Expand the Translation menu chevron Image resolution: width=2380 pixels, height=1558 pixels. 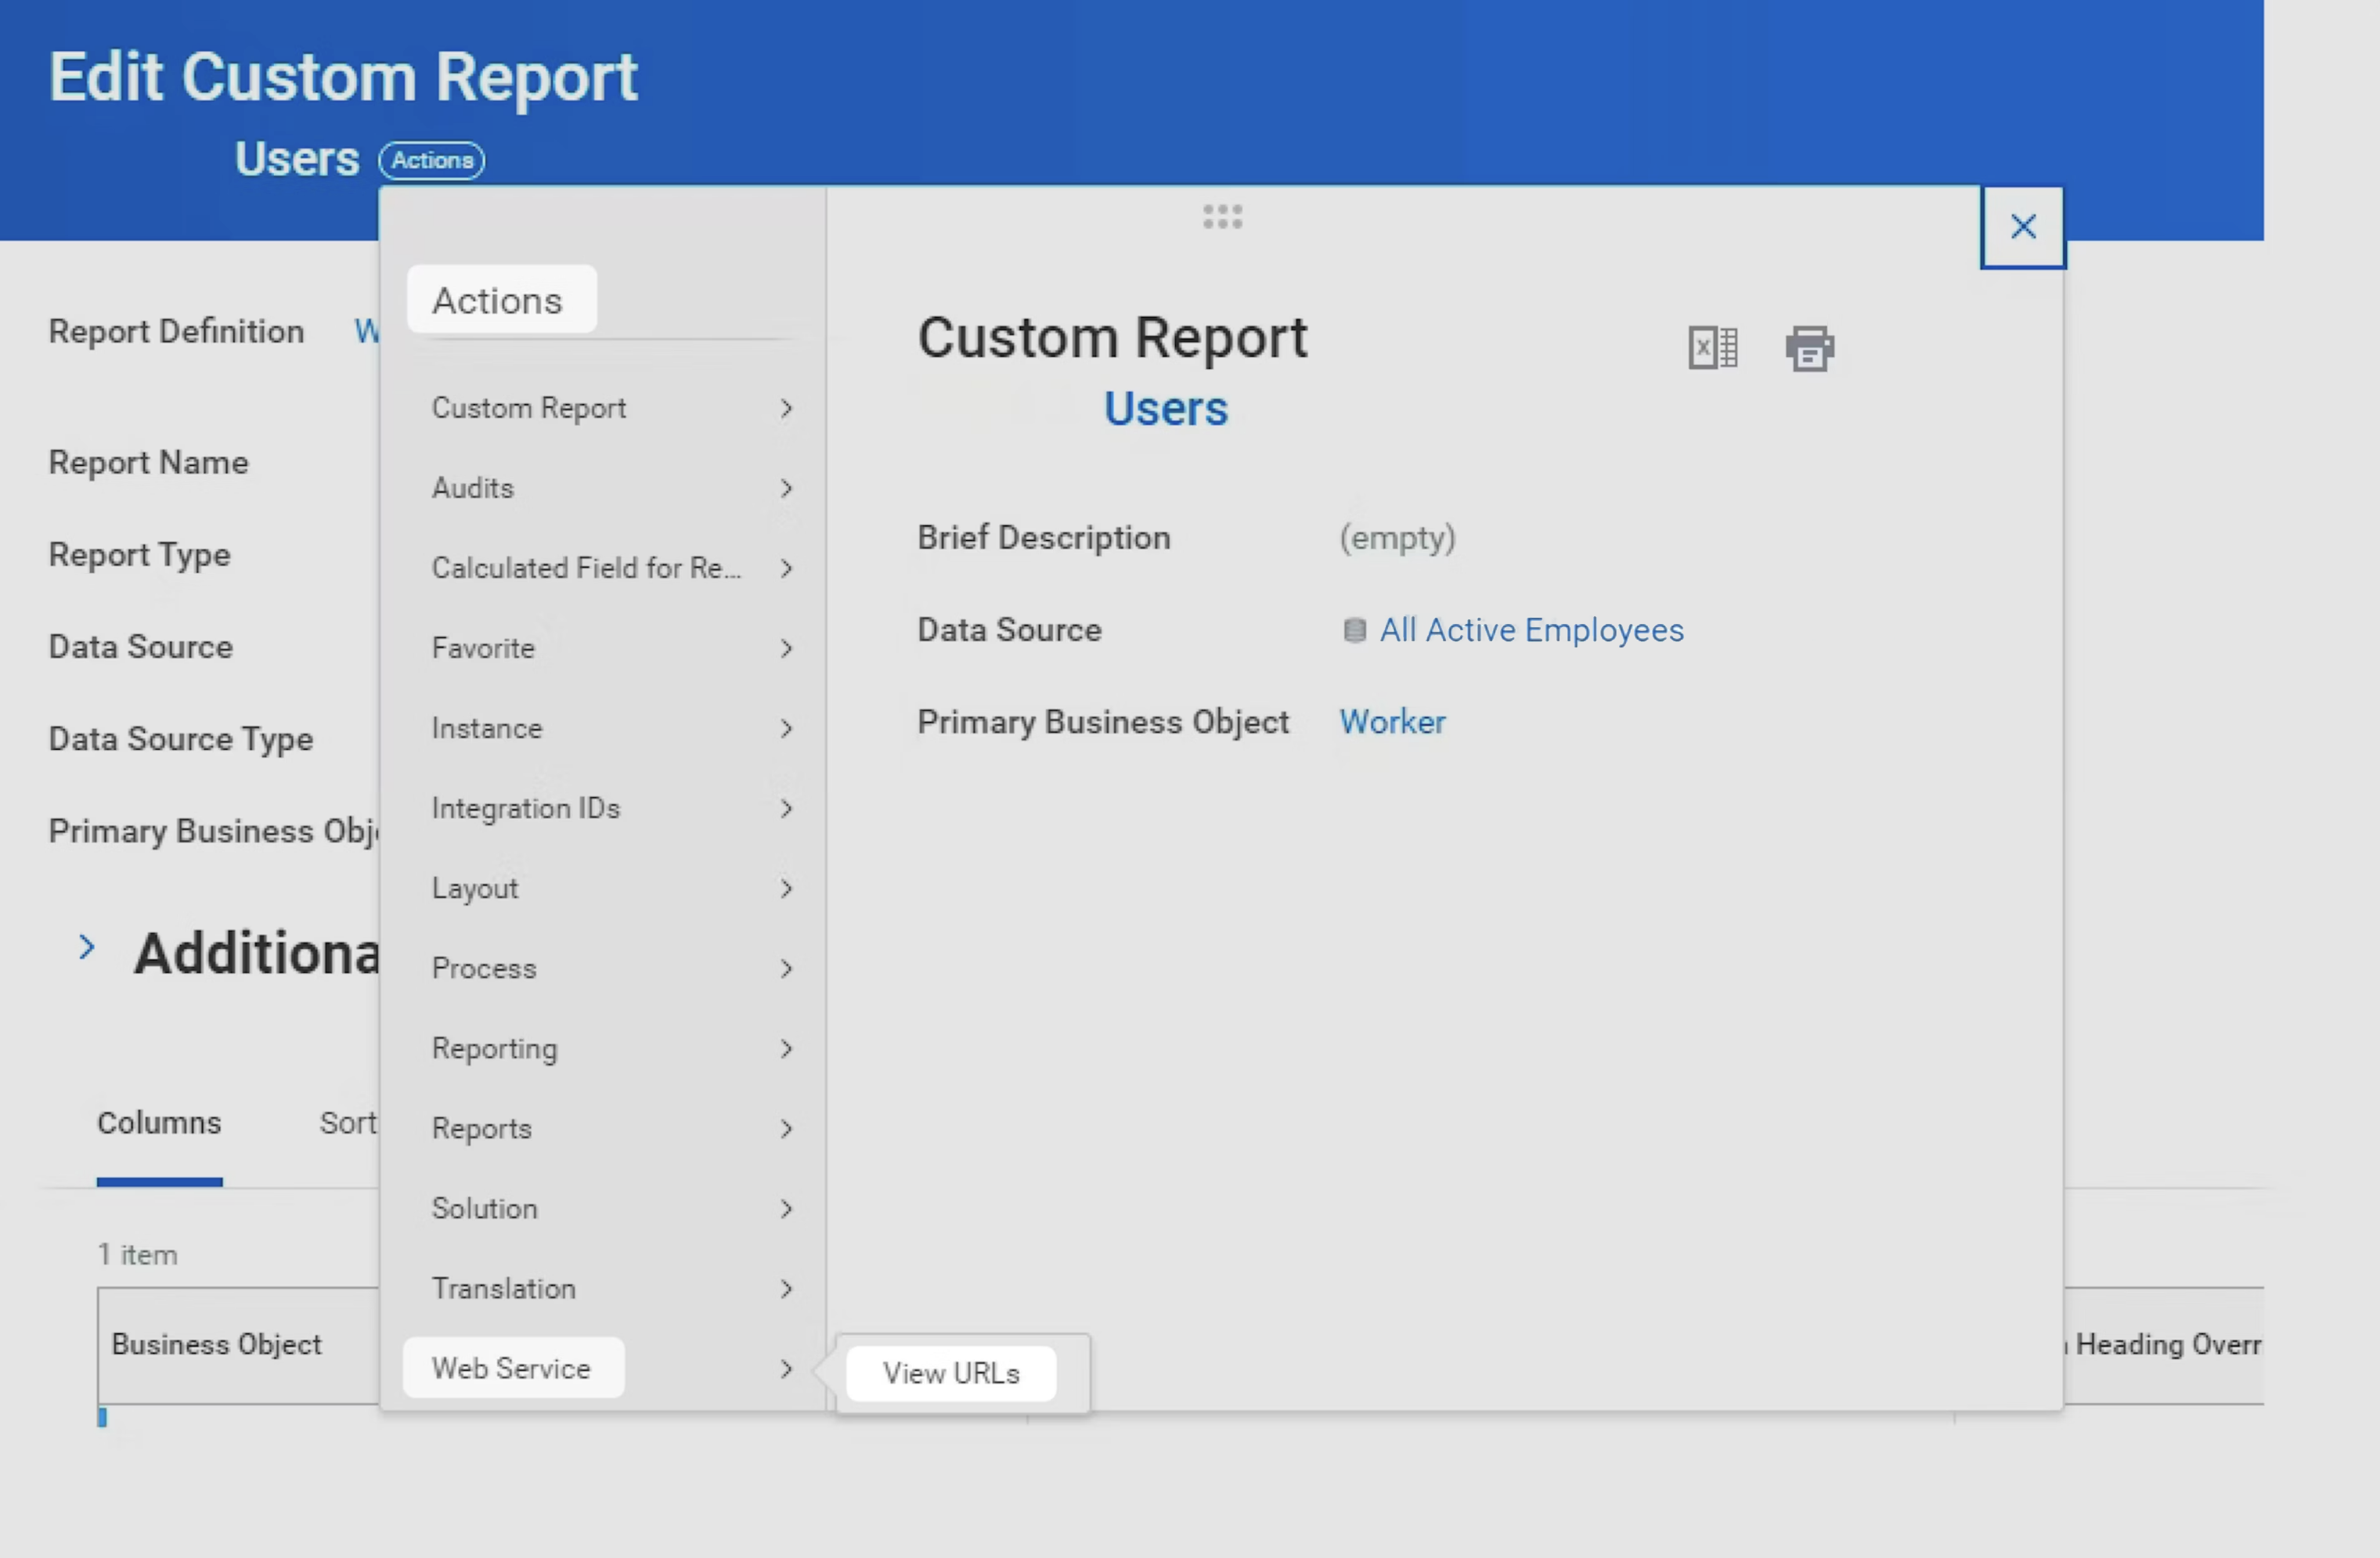click(786, 1289)
